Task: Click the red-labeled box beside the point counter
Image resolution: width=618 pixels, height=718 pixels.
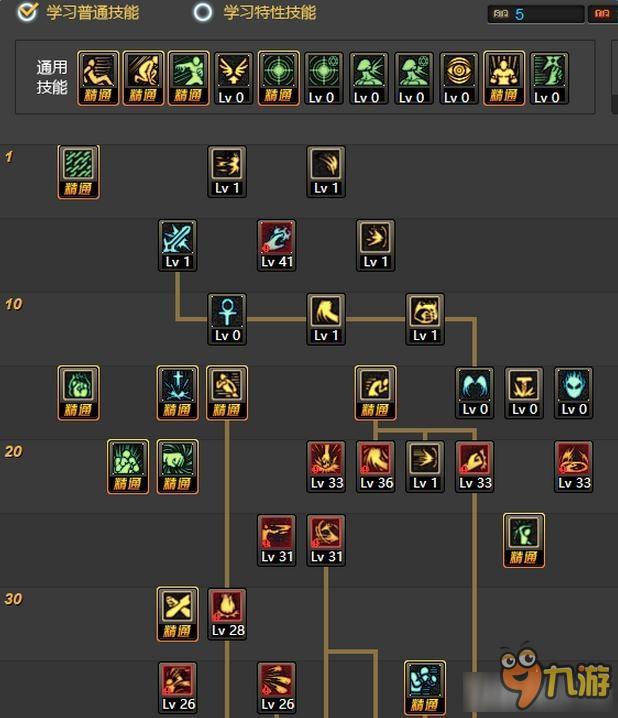Action: [x=602, y=14]
